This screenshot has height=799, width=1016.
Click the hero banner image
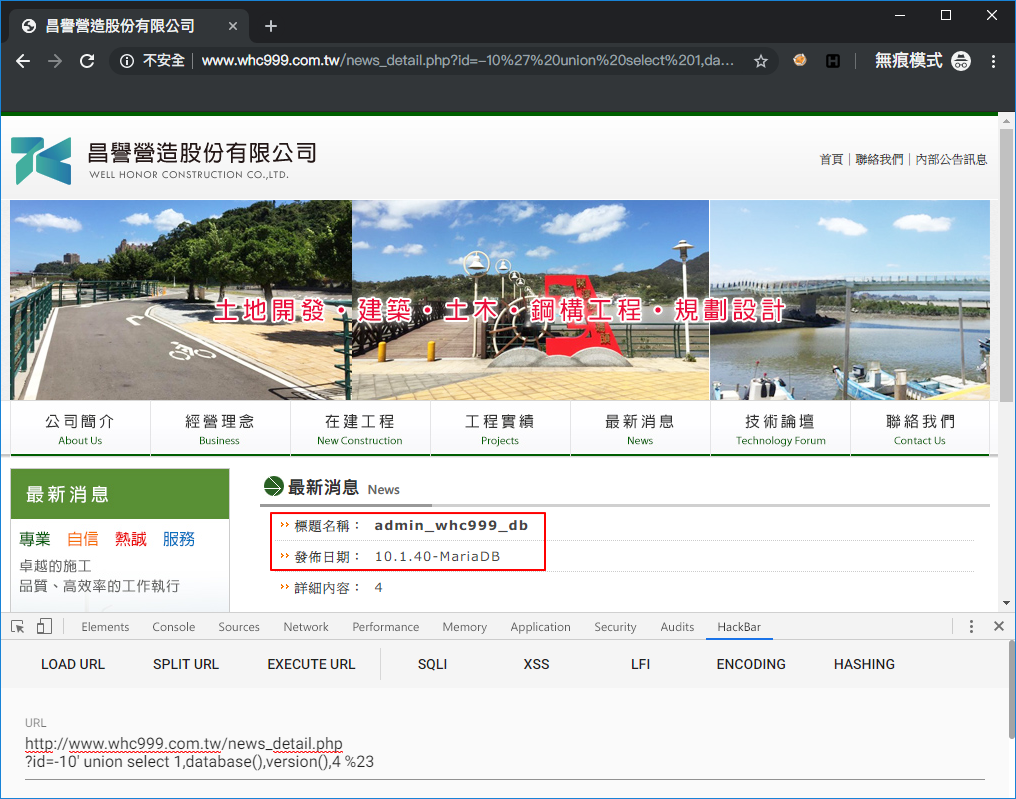pos(500,300)
